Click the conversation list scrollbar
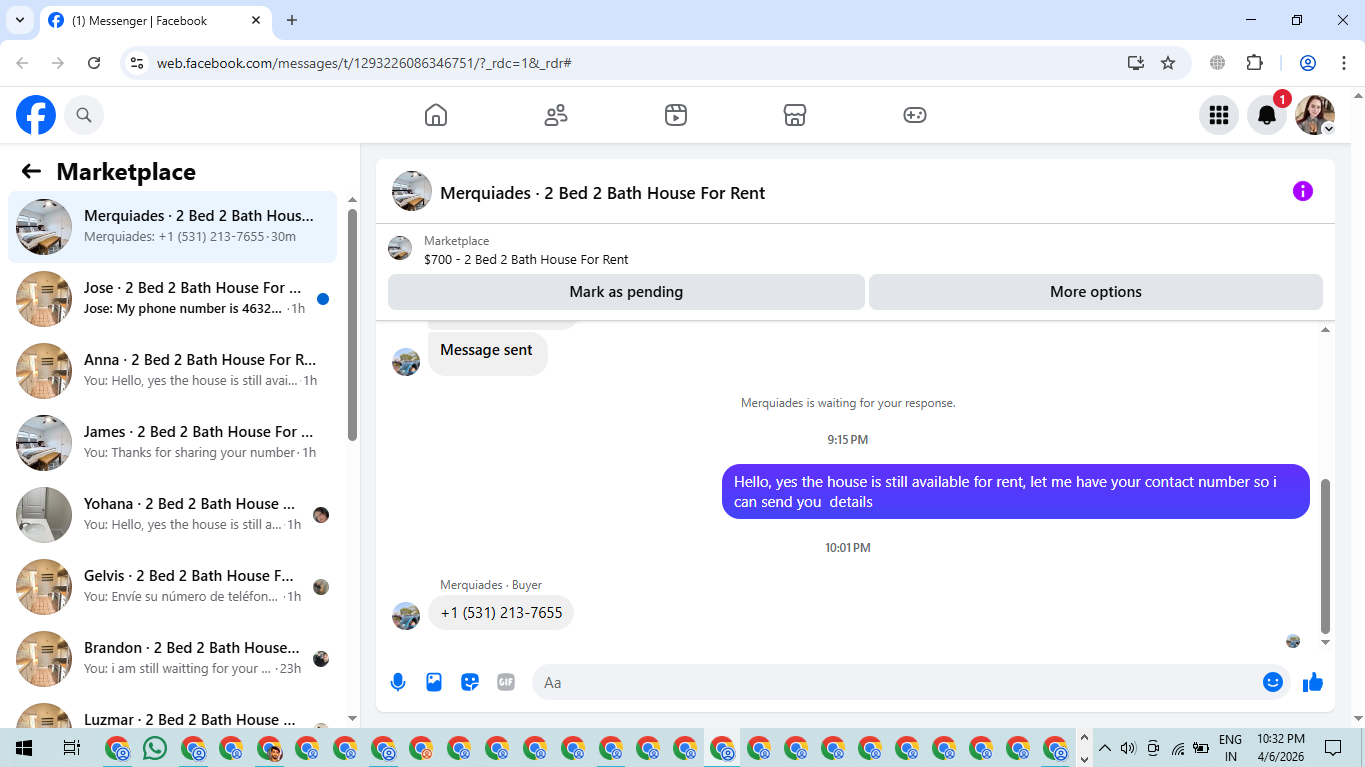 coord(352,325)
